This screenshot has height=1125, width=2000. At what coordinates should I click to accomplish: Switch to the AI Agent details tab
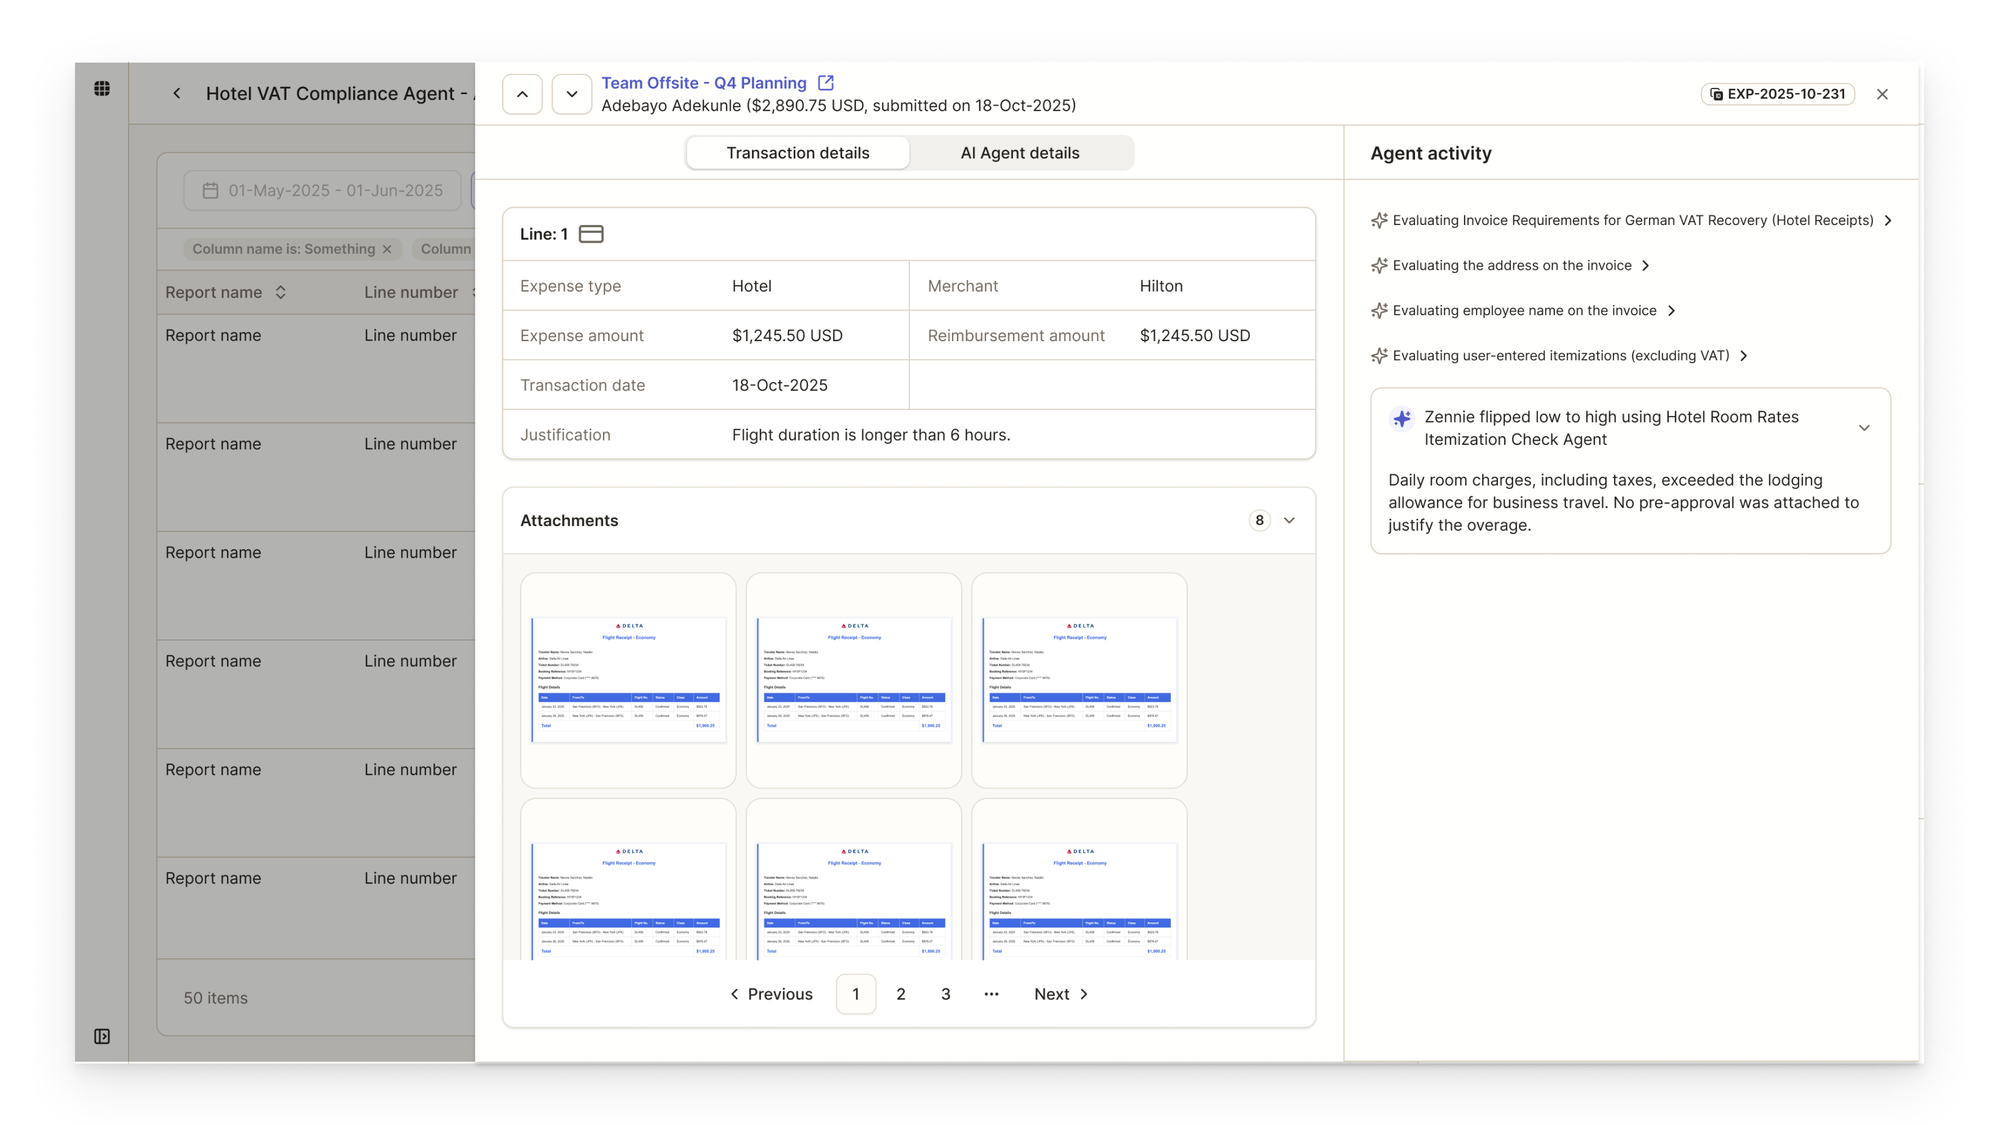[1019, 153]
